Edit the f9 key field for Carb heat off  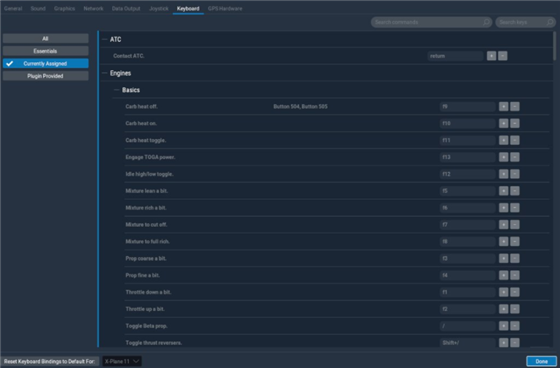[468, 106]
